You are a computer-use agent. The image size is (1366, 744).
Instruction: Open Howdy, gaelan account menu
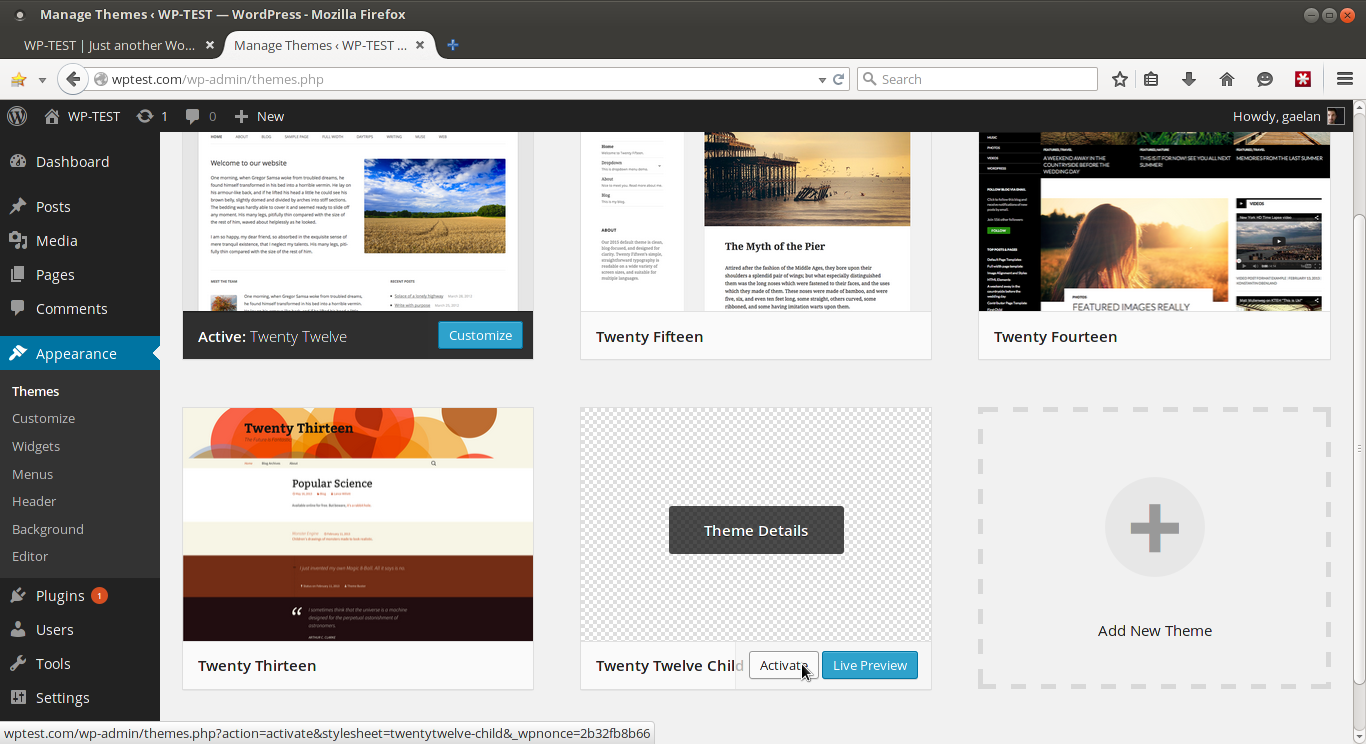(x=1289, y=116)
